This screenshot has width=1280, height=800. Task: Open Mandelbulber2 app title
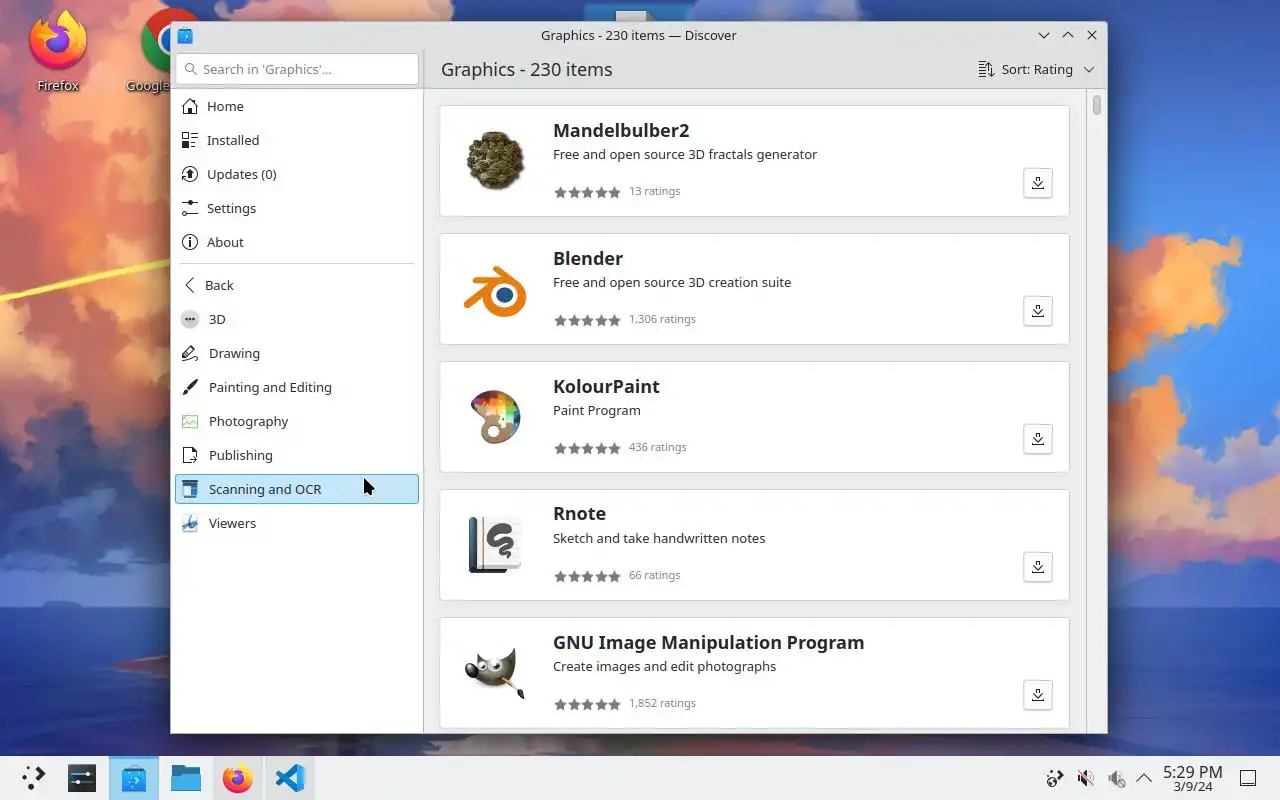point(621,130)
